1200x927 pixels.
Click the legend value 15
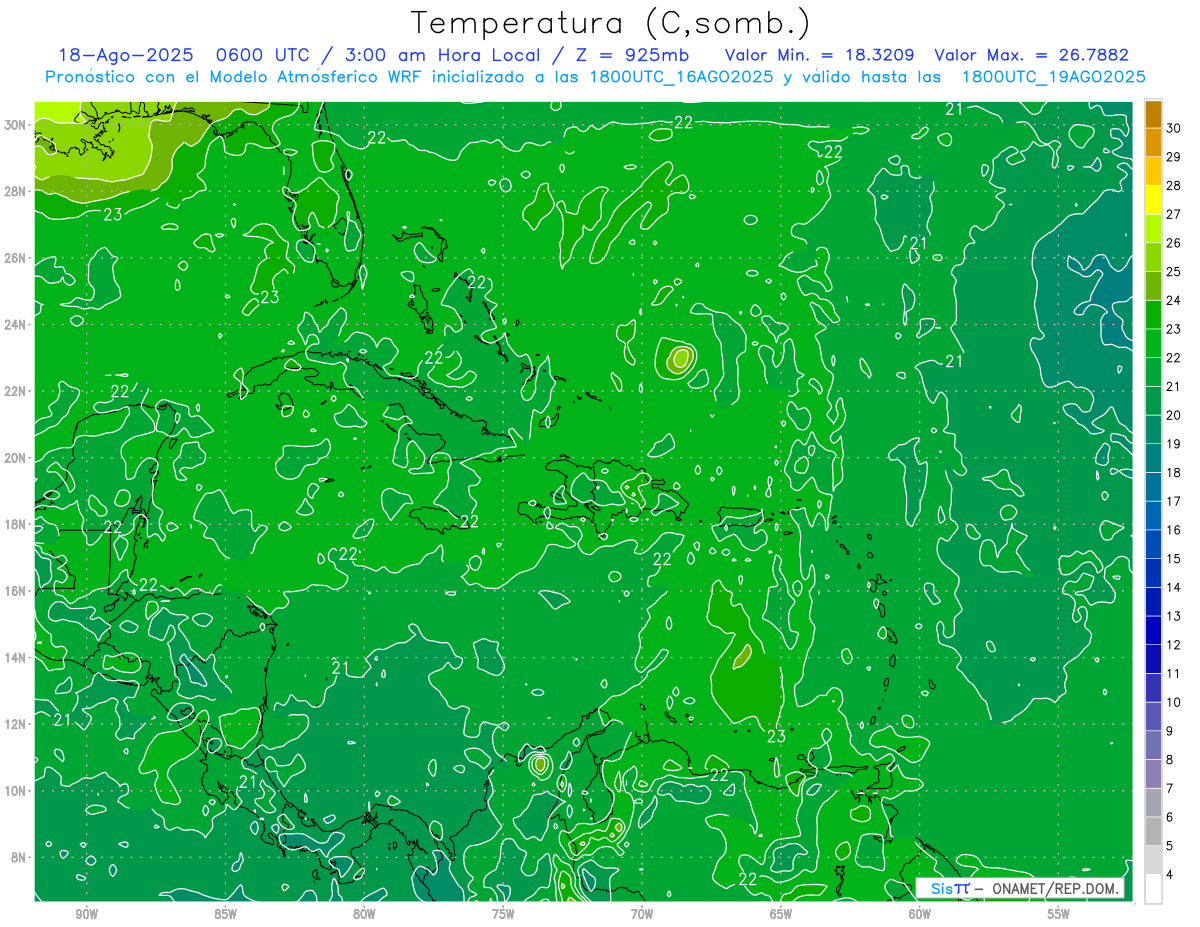pos(1174,559)
